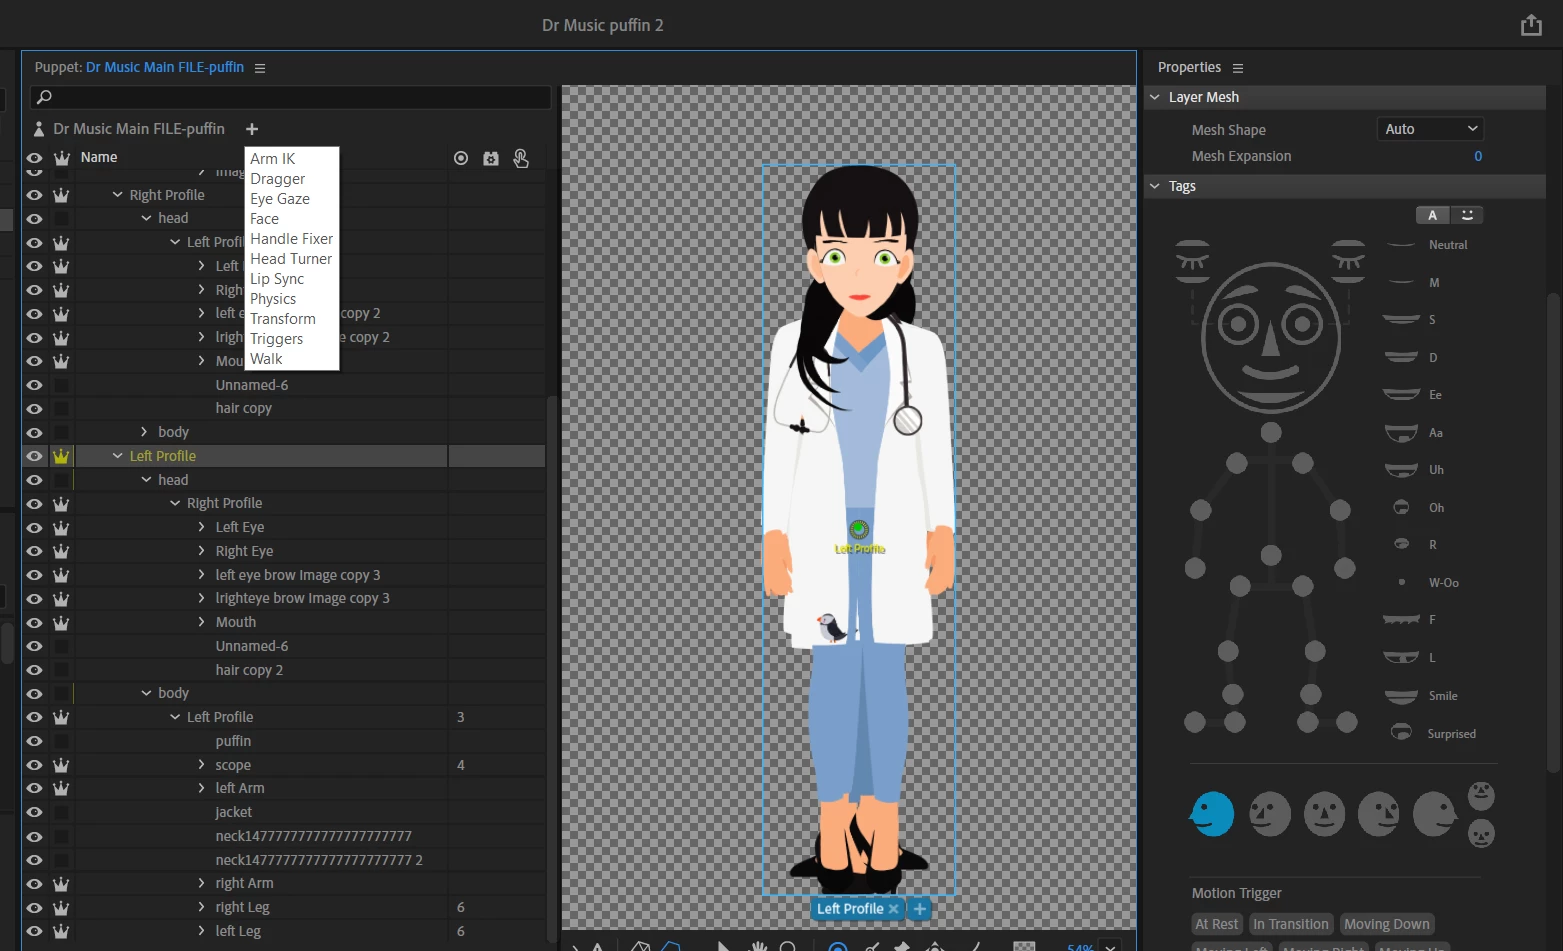
Task: Click the plus button beside Left Profile tag
Action: point(920,909)
